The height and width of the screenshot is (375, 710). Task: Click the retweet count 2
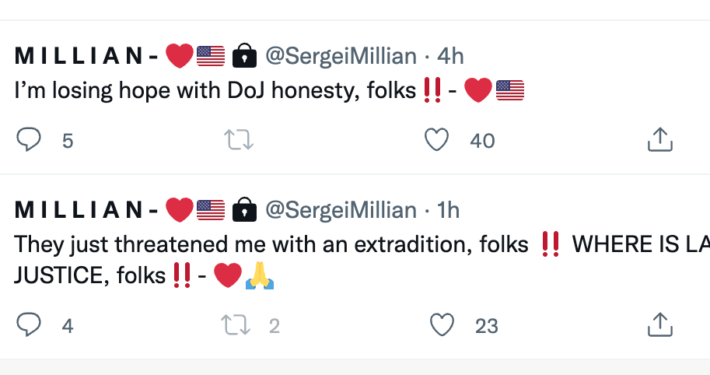(274, 326)
